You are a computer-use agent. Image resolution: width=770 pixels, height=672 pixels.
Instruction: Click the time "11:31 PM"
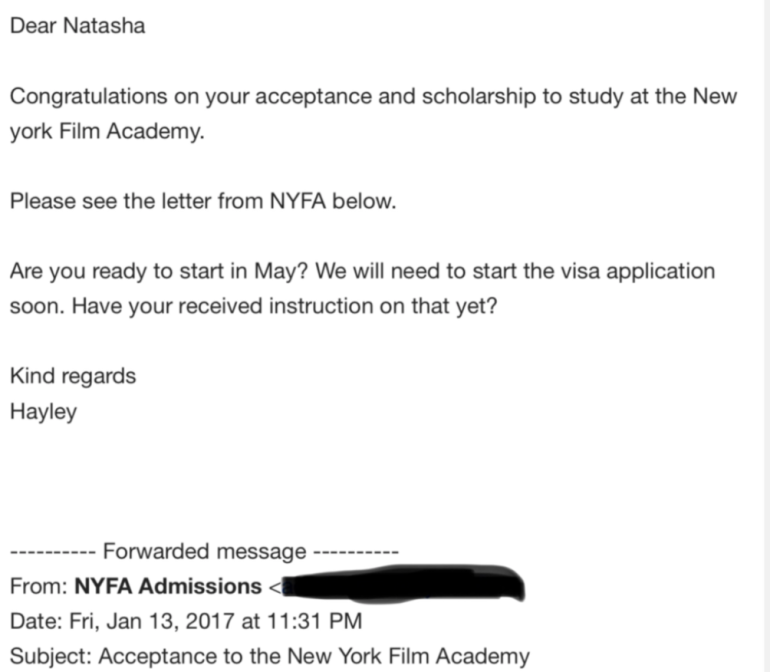[x=314, y=621]
